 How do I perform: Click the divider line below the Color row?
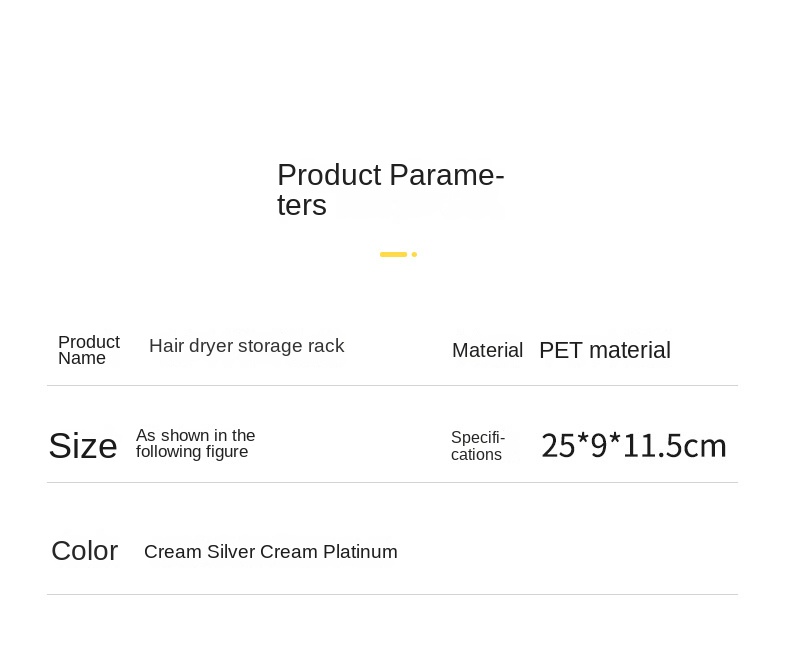392,595
